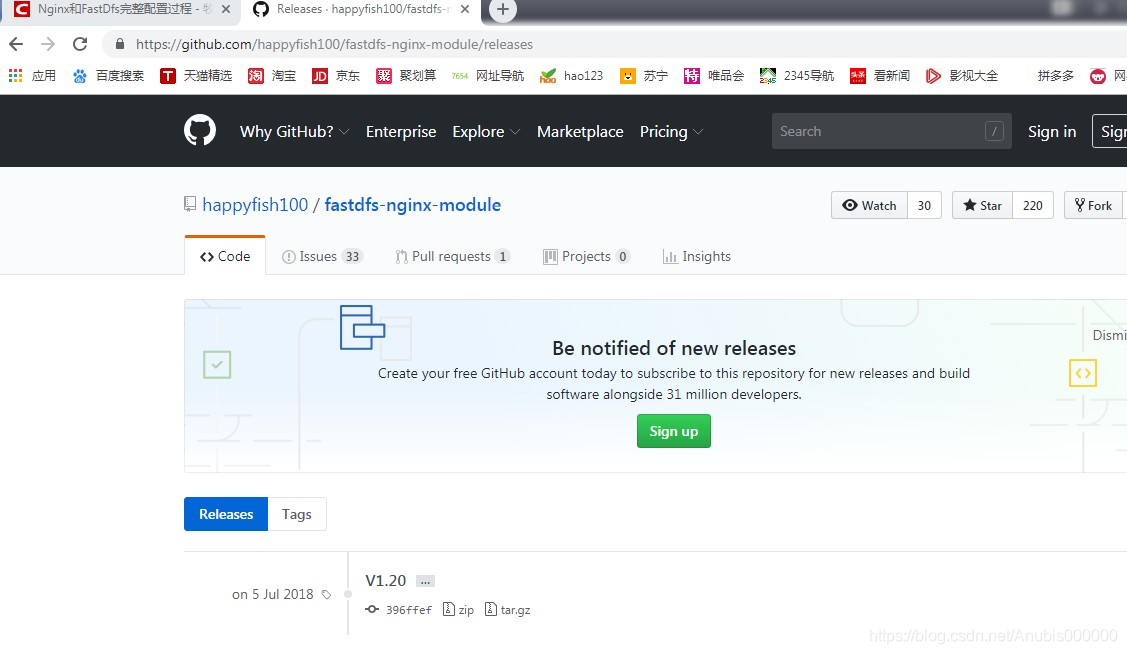1127x654 pixels.
Task: Click the green Sign up button
Action: point(673,430)
